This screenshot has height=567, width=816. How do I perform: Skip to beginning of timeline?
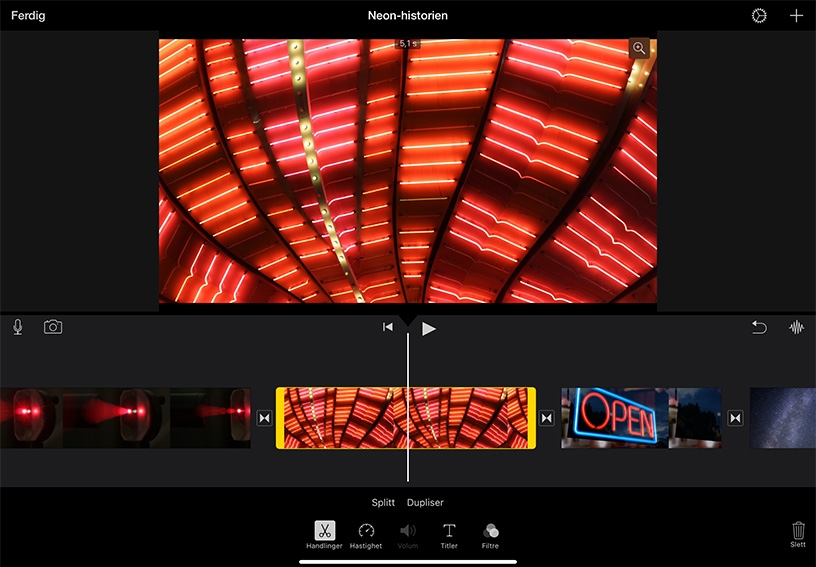pos(388,327)
